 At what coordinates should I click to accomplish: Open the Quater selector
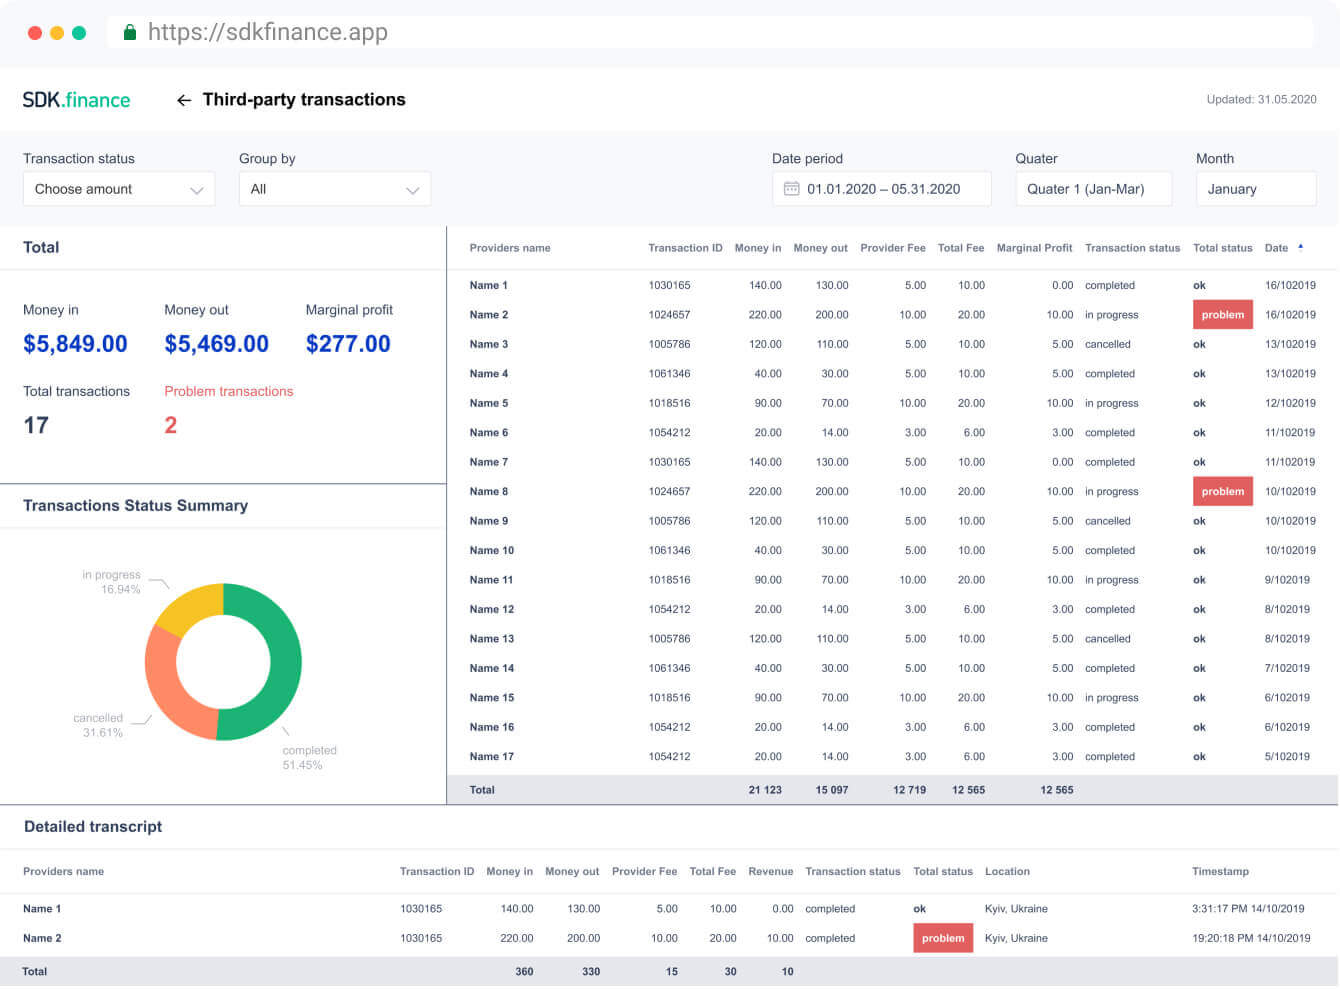[x=1093, y=189]
